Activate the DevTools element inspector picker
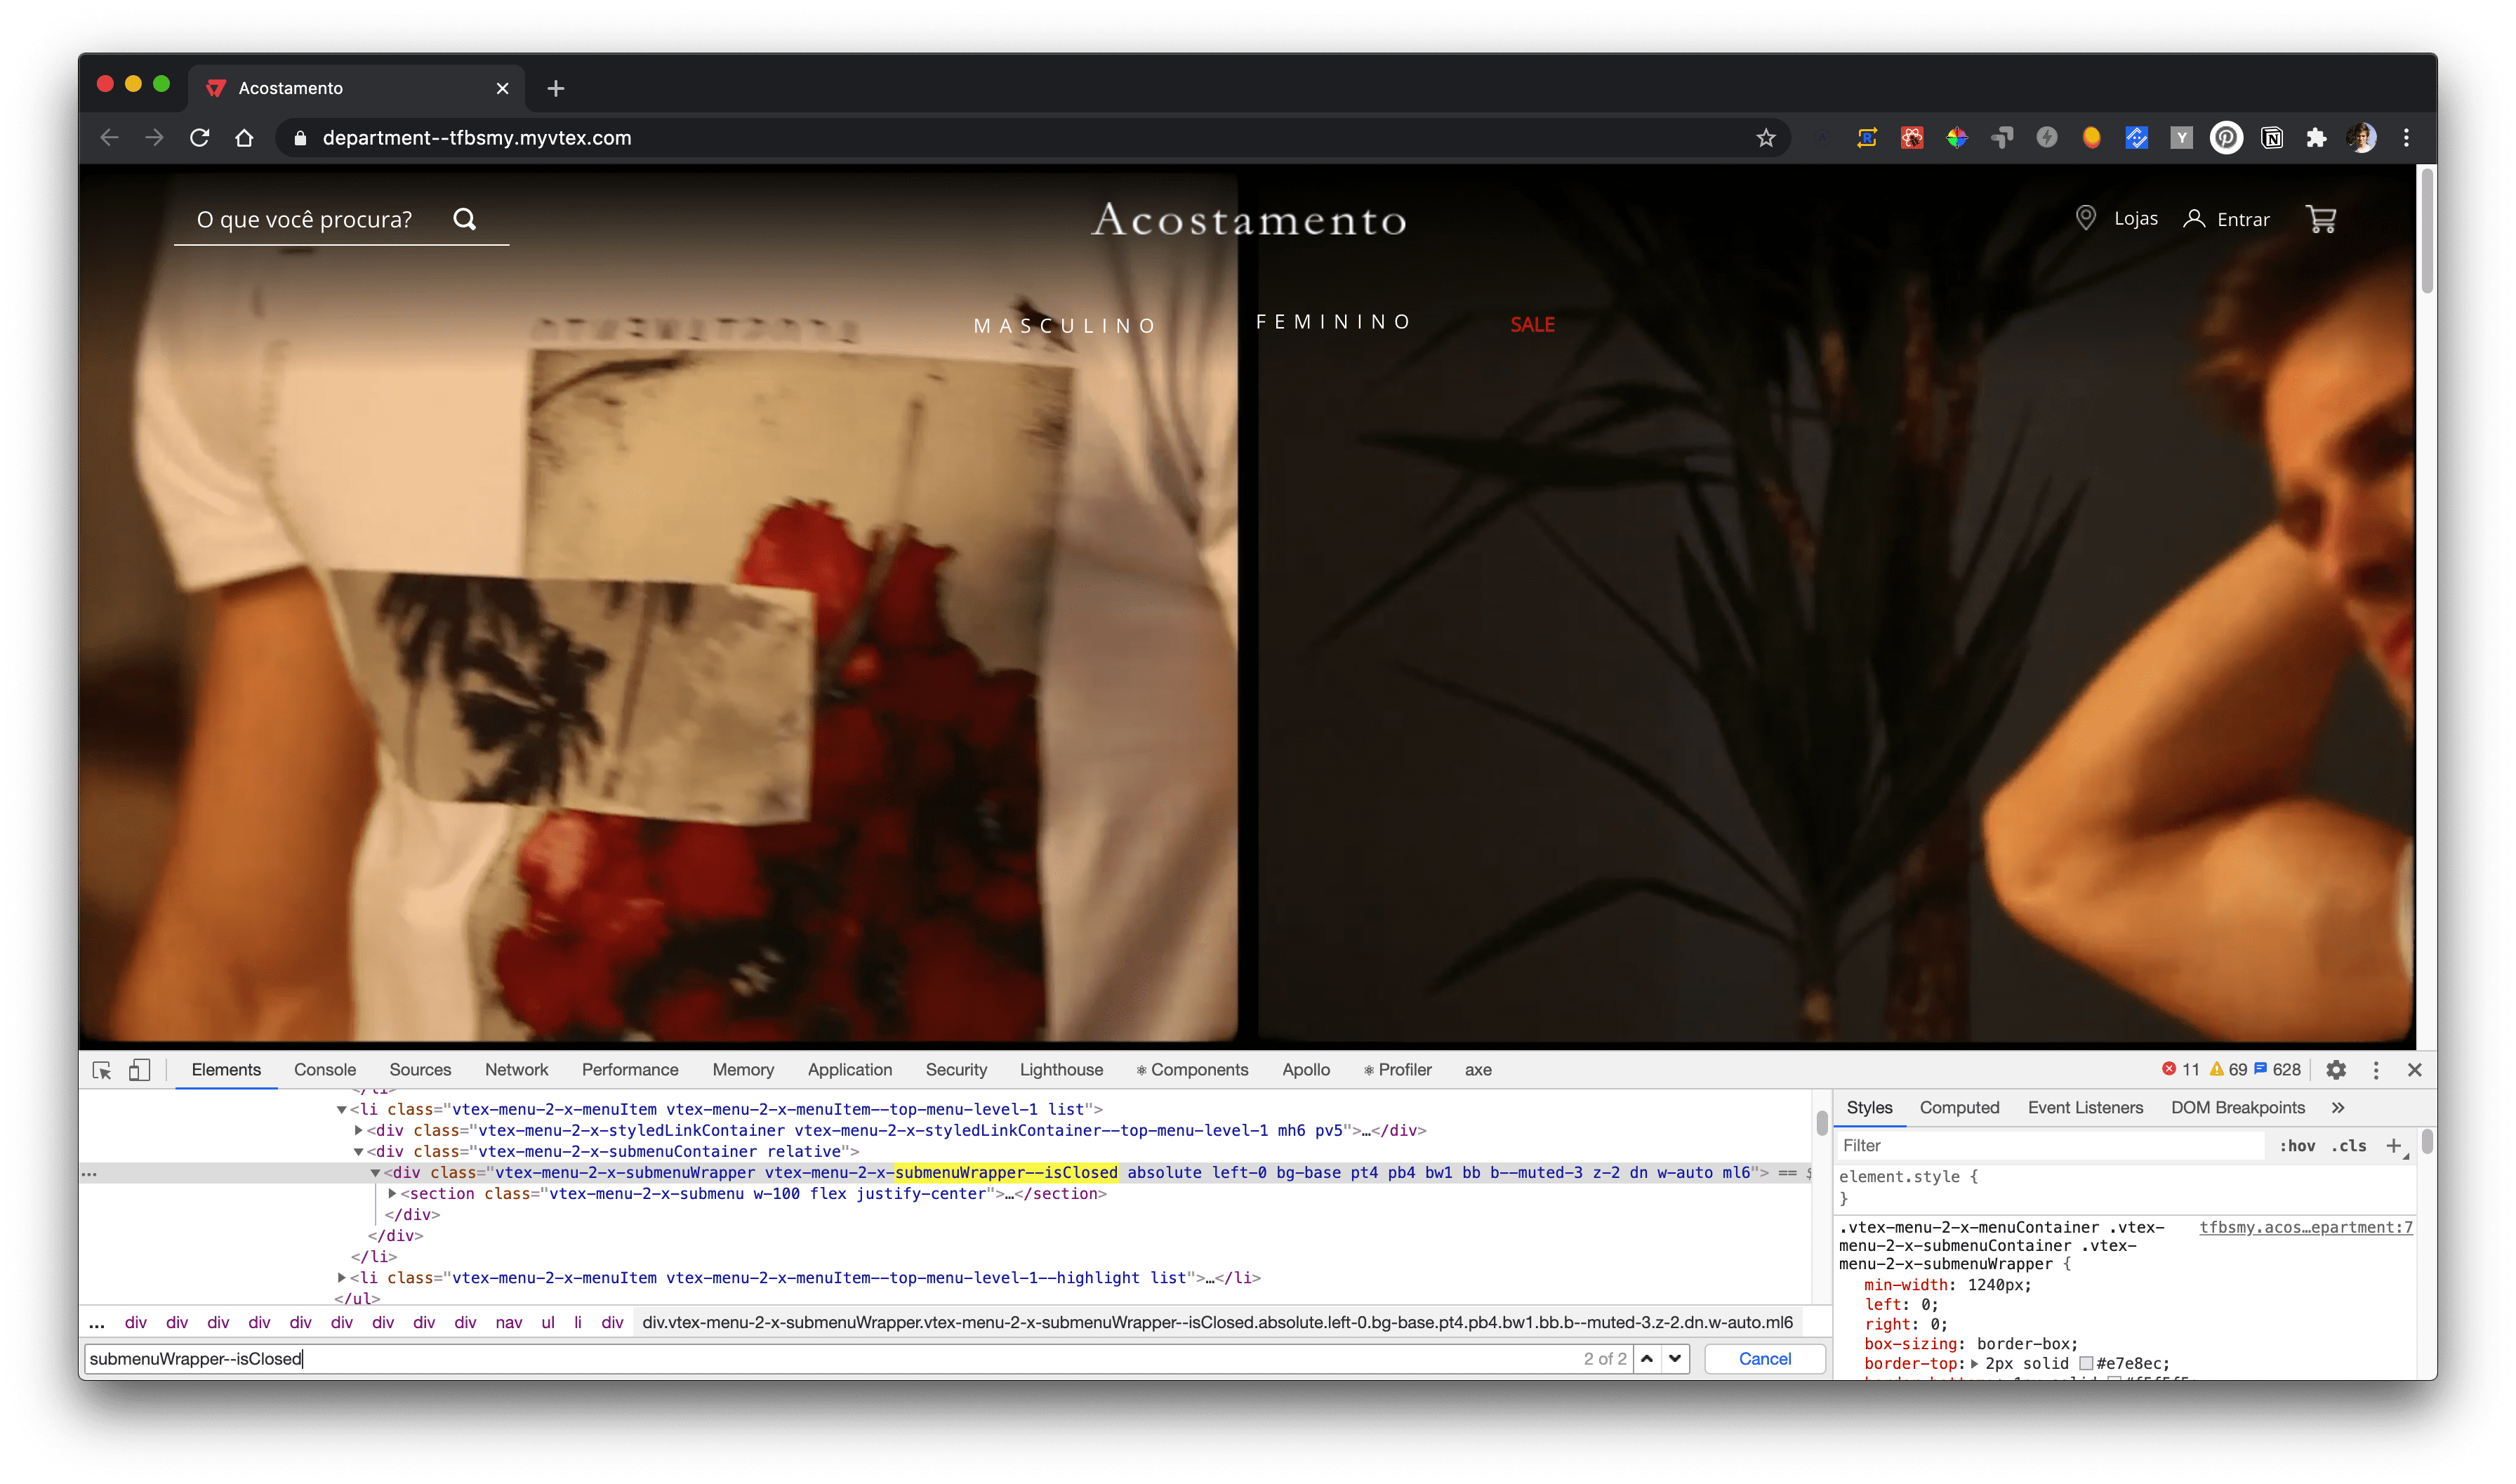 [x=102, y=1070]
